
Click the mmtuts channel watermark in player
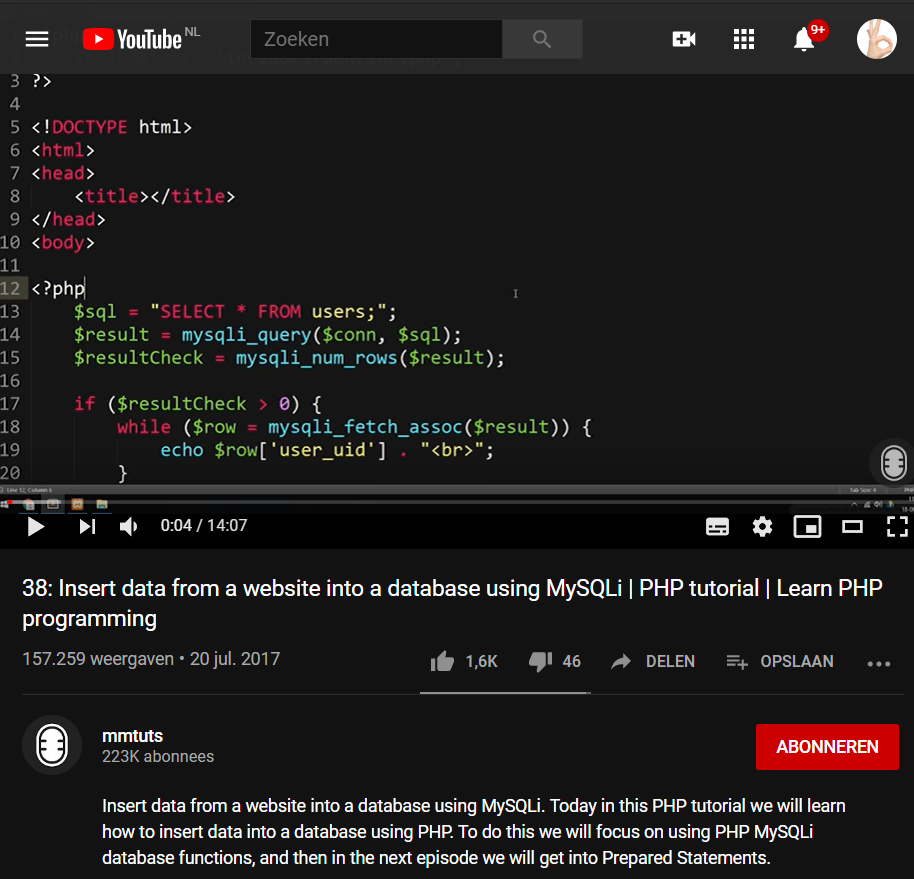[x=894, y=463]
